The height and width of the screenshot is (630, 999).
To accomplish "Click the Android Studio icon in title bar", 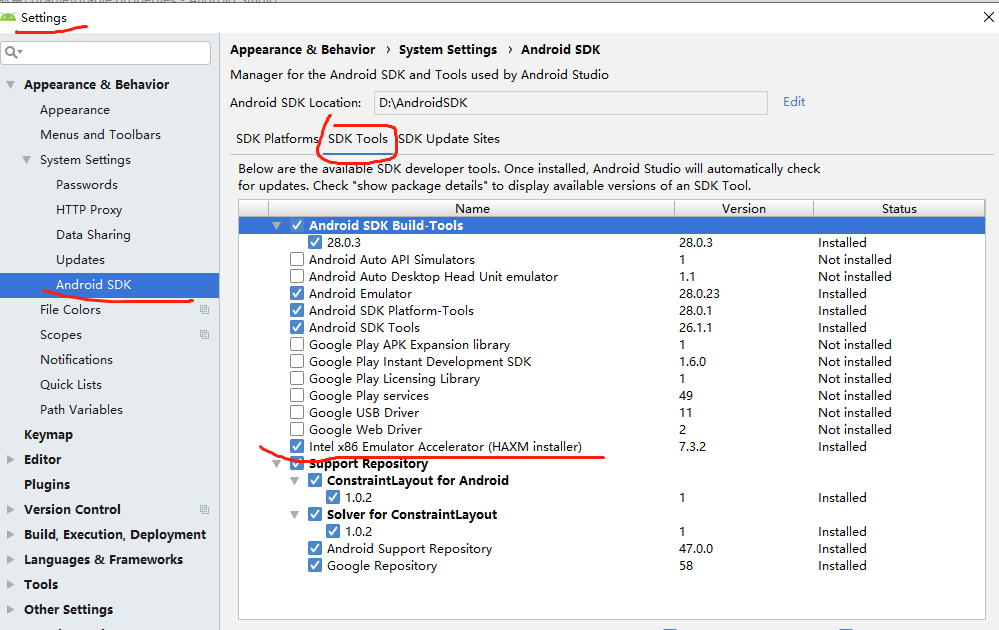I will coord(8,17).
